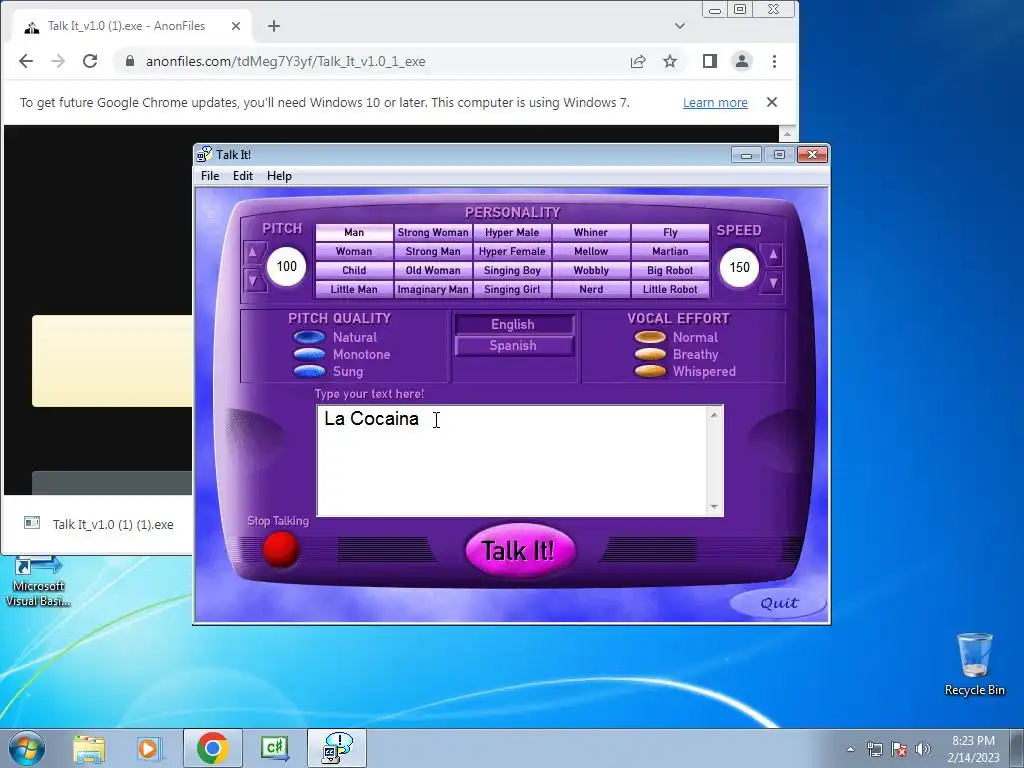Choose the Martian voice
The height and width of the screenshot is (768, 1024).
click(x=670, y=251)
